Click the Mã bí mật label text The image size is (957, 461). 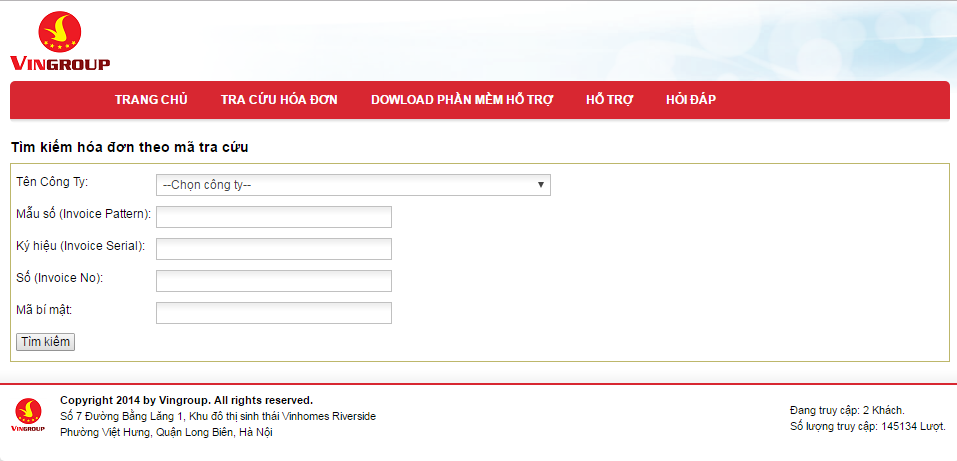(x=45, y=310)
